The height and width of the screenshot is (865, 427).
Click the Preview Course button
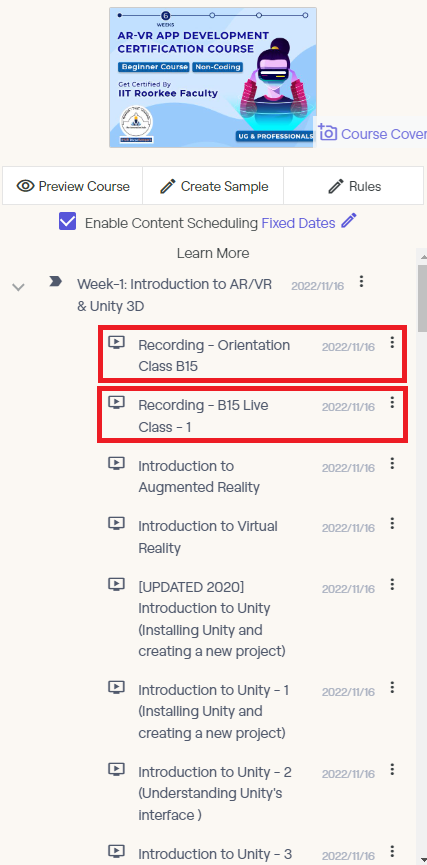pos(73,186)
